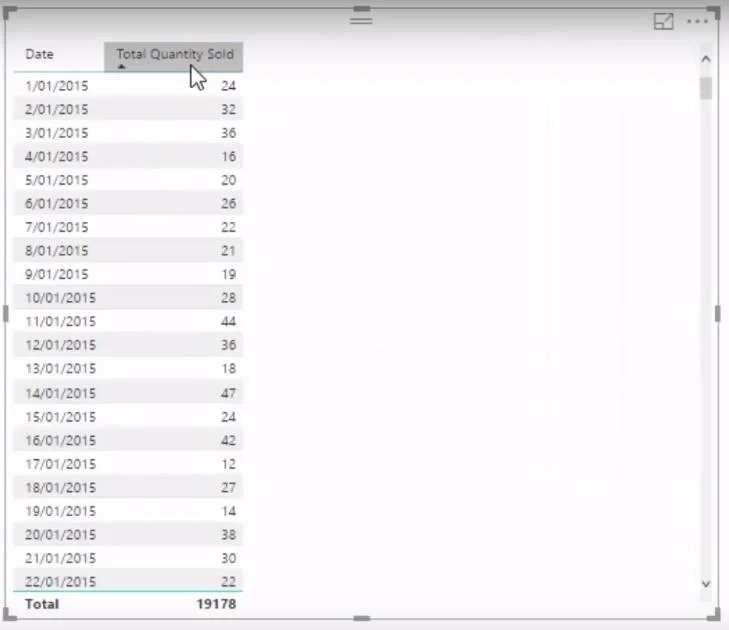Select the 17/01/2015 date cell
729x630 pixels.
tap(60, 464)
